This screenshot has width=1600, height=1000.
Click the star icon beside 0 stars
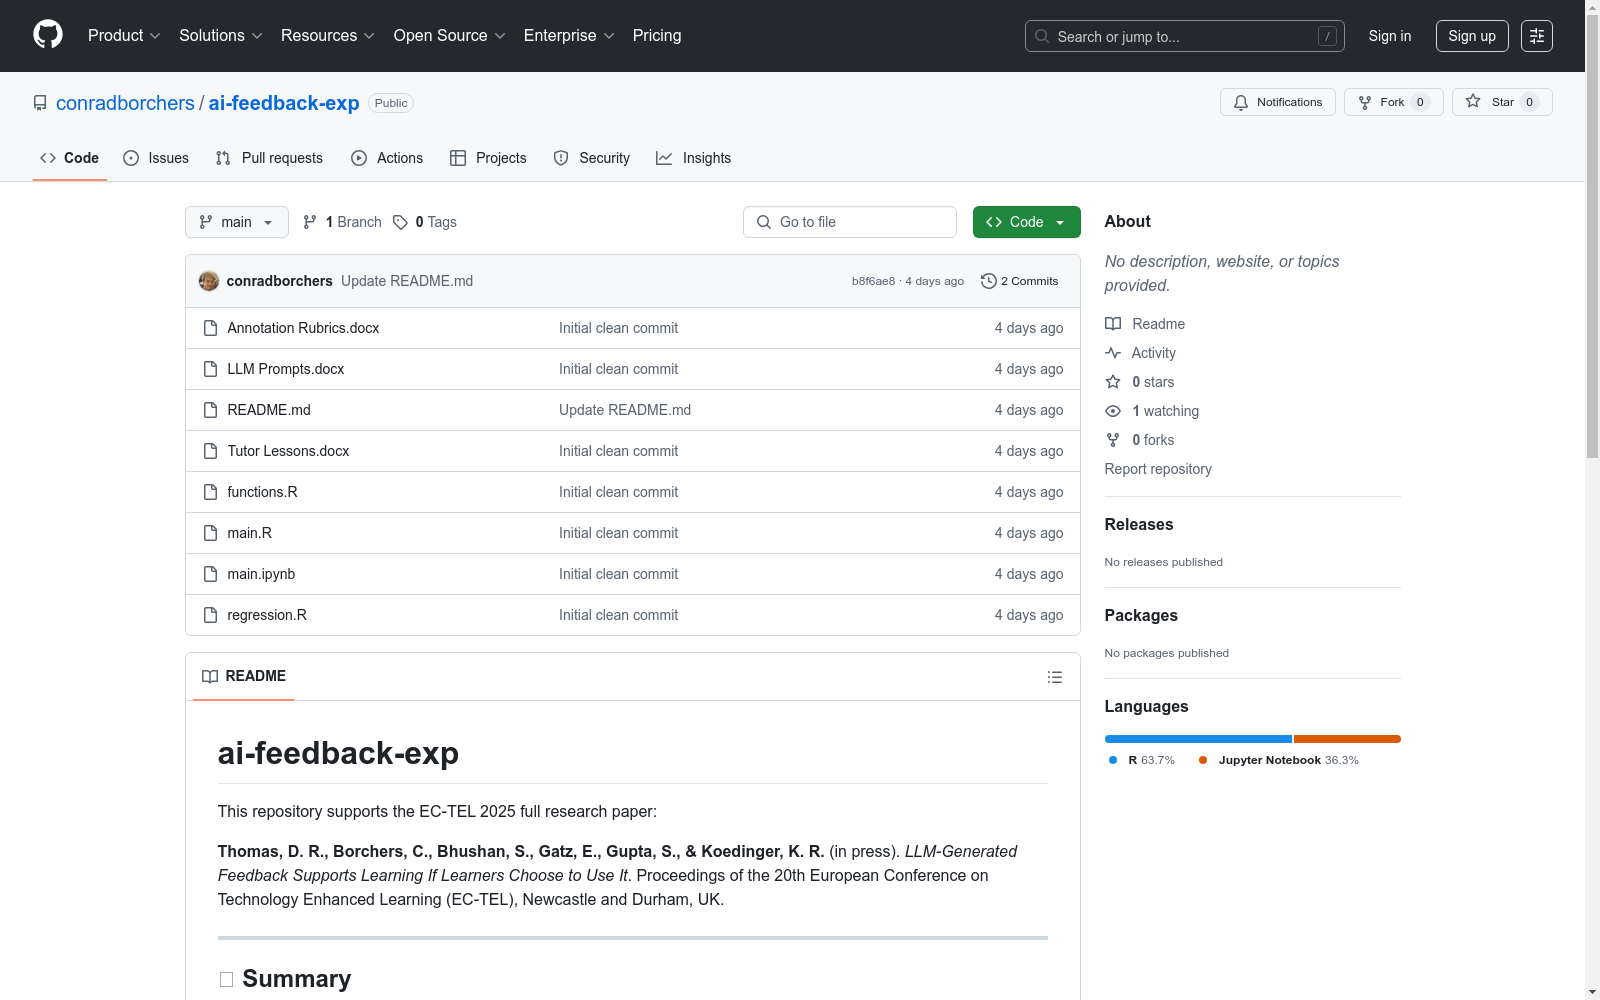click(1113, 382)
